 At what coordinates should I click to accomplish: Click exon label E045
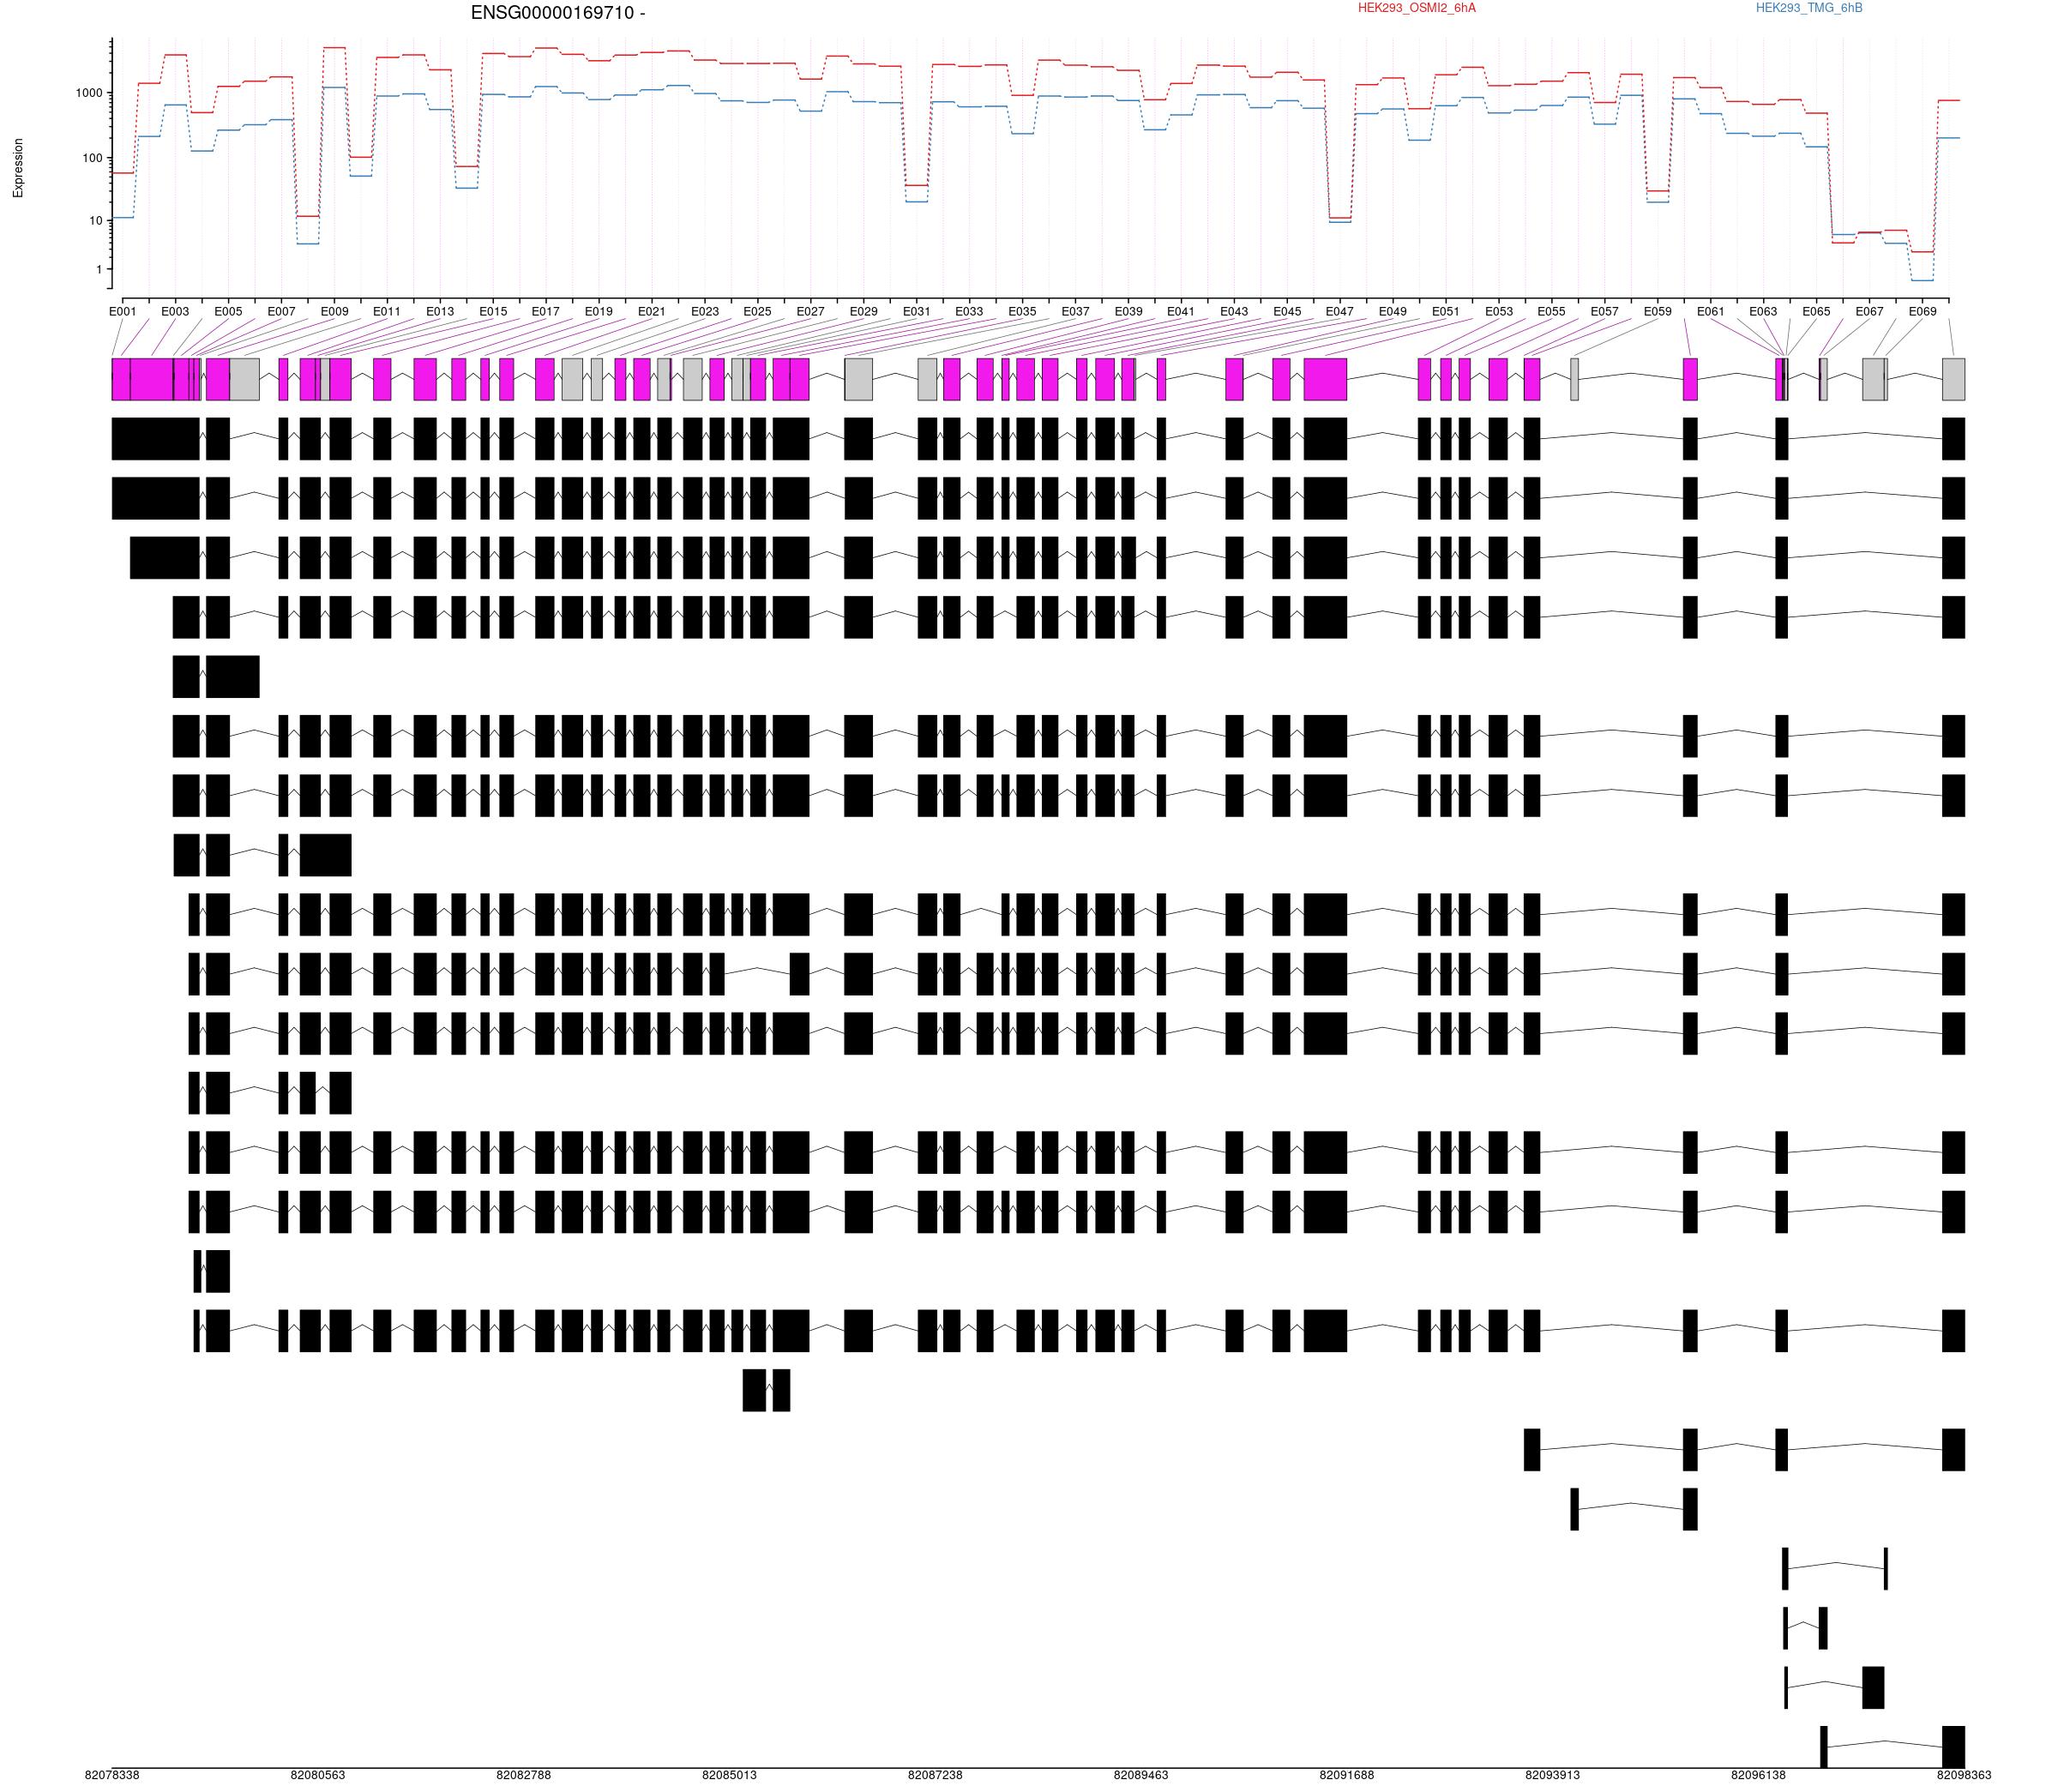[x=1287, y=312]
